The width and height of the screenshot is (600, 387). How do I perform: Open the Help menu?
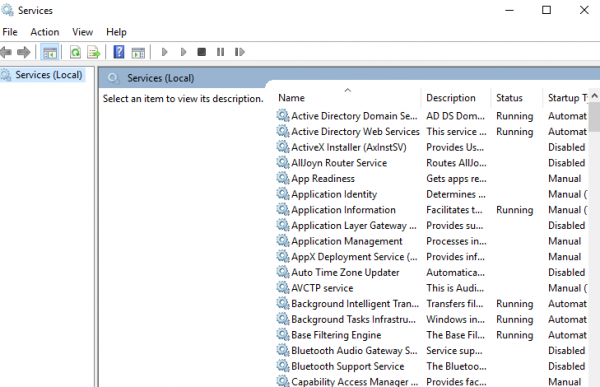(x=116, y=32)
